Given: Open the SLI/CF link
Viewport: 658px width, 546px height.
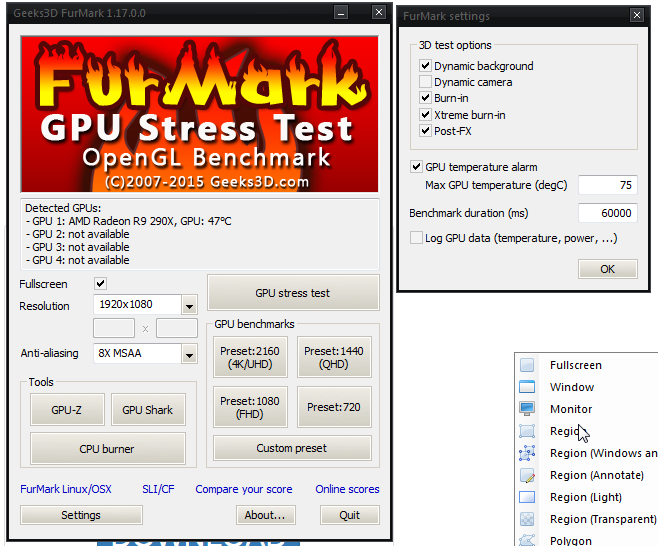Looking at the screenshot, I should pos(158,489).
